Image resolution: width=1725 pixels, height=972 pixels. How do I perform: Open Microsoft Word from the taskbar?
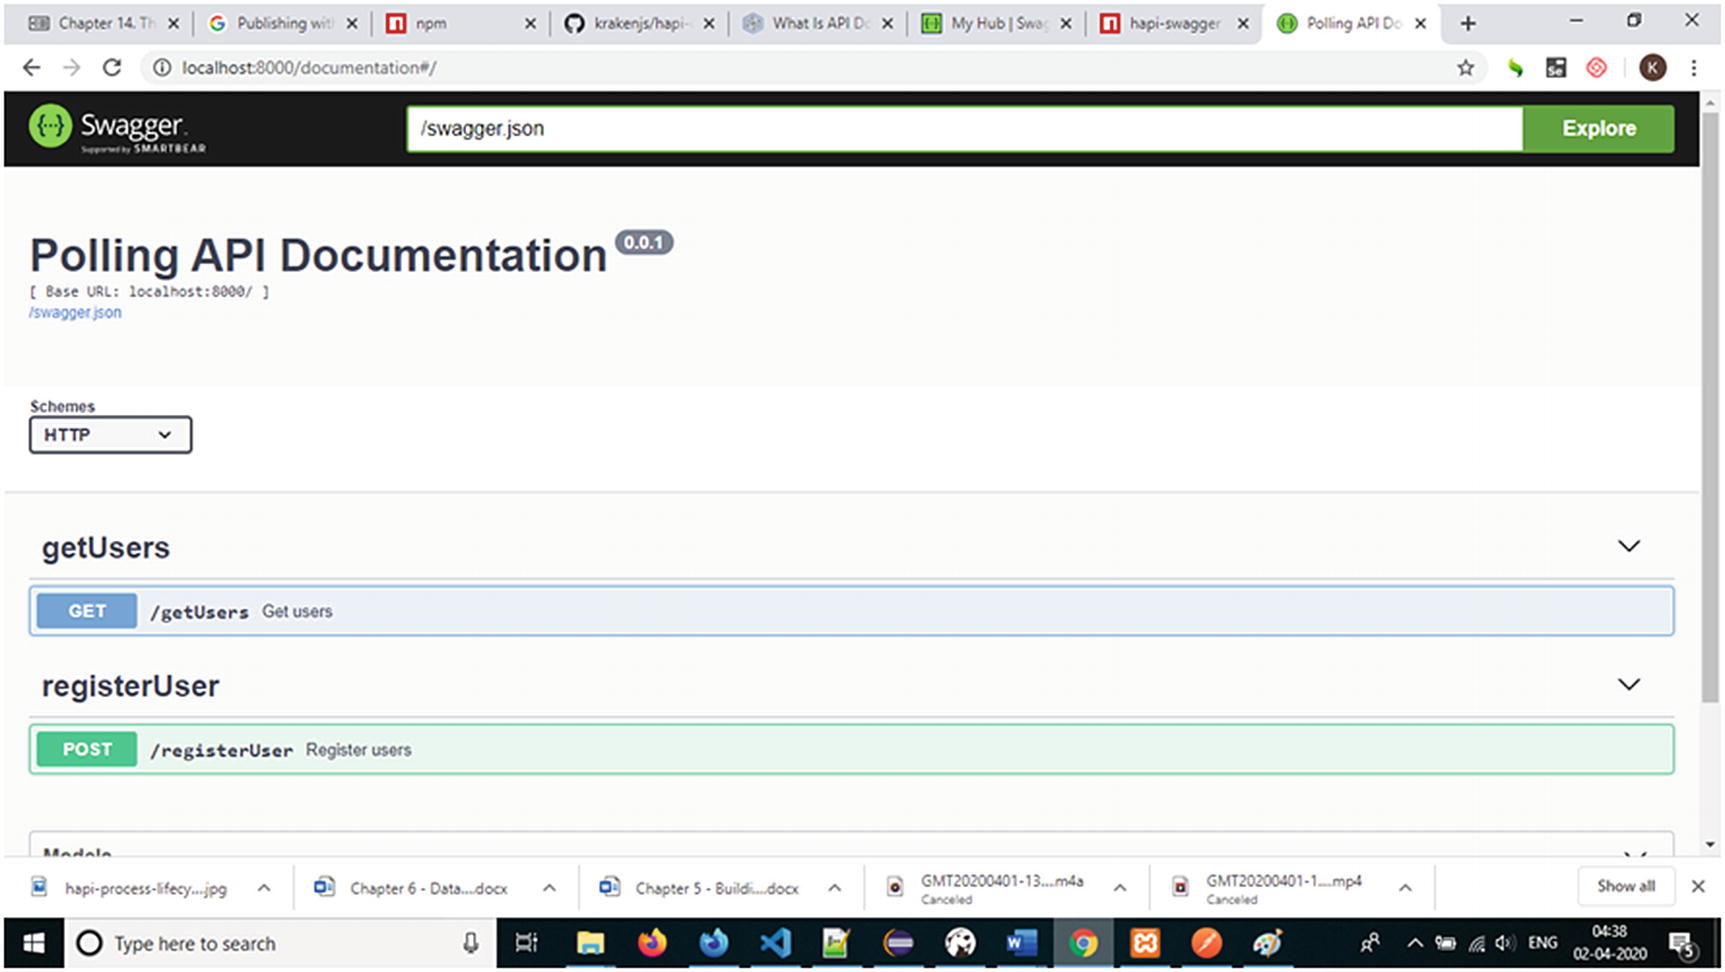pyautogui.click(x=1021, y=943)
